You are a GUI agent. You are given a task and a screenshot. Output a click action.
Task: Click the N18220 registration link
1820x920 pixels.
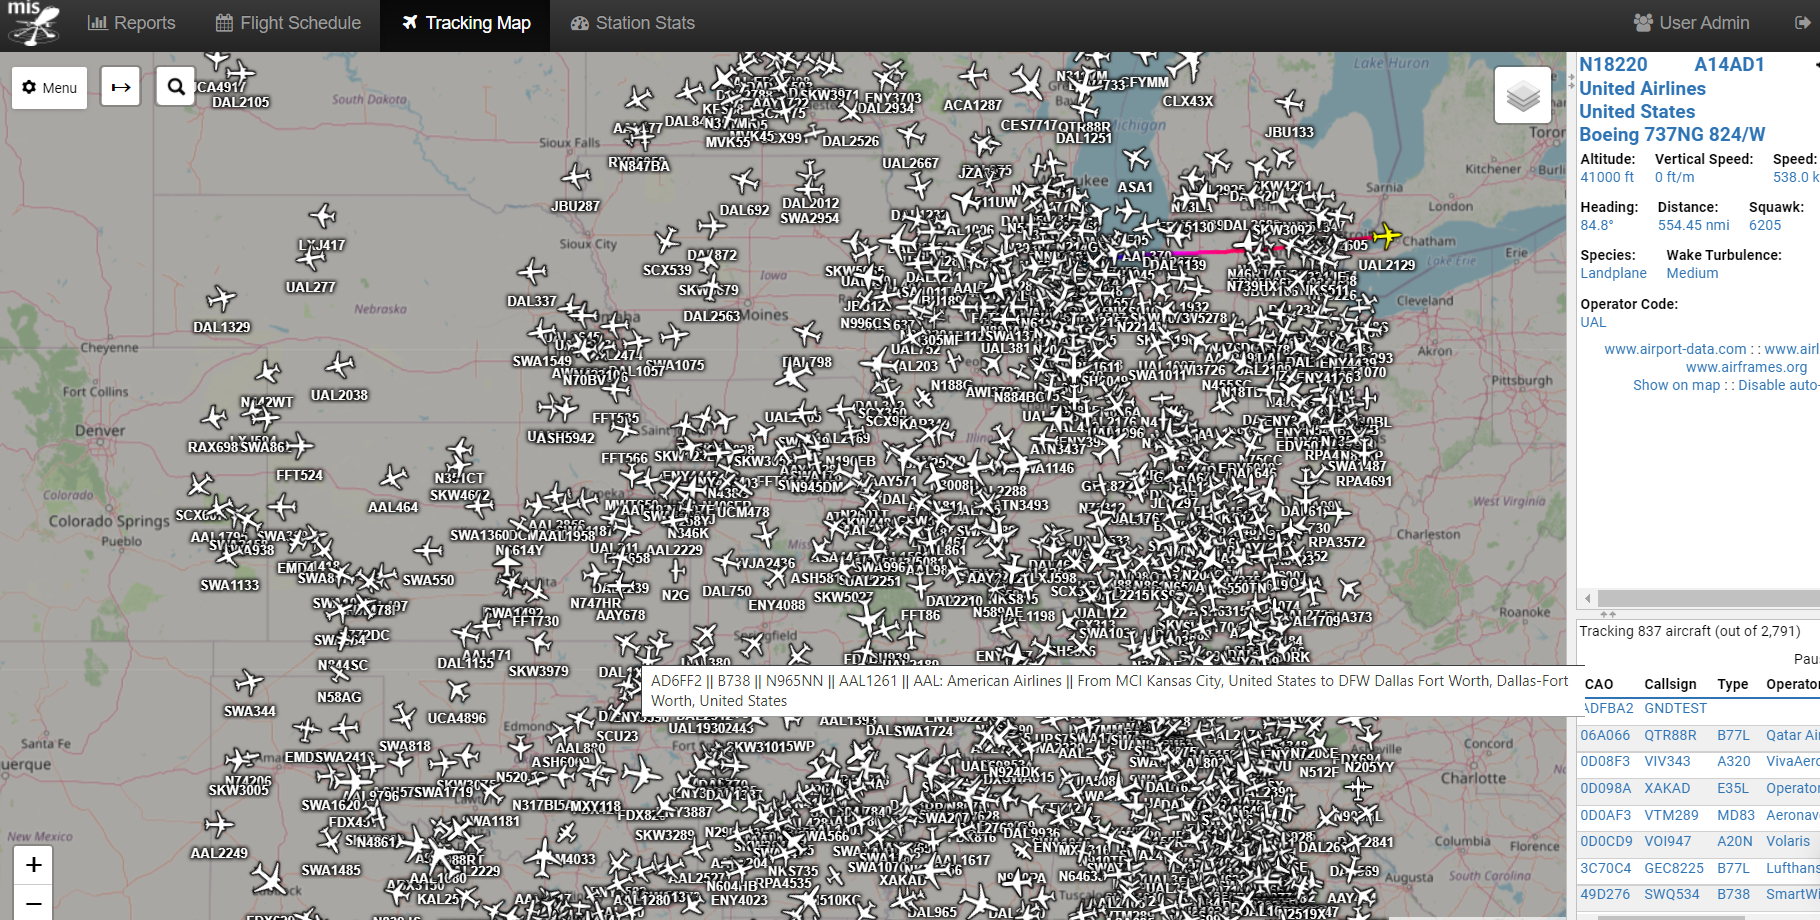[x=1613, y=64]
